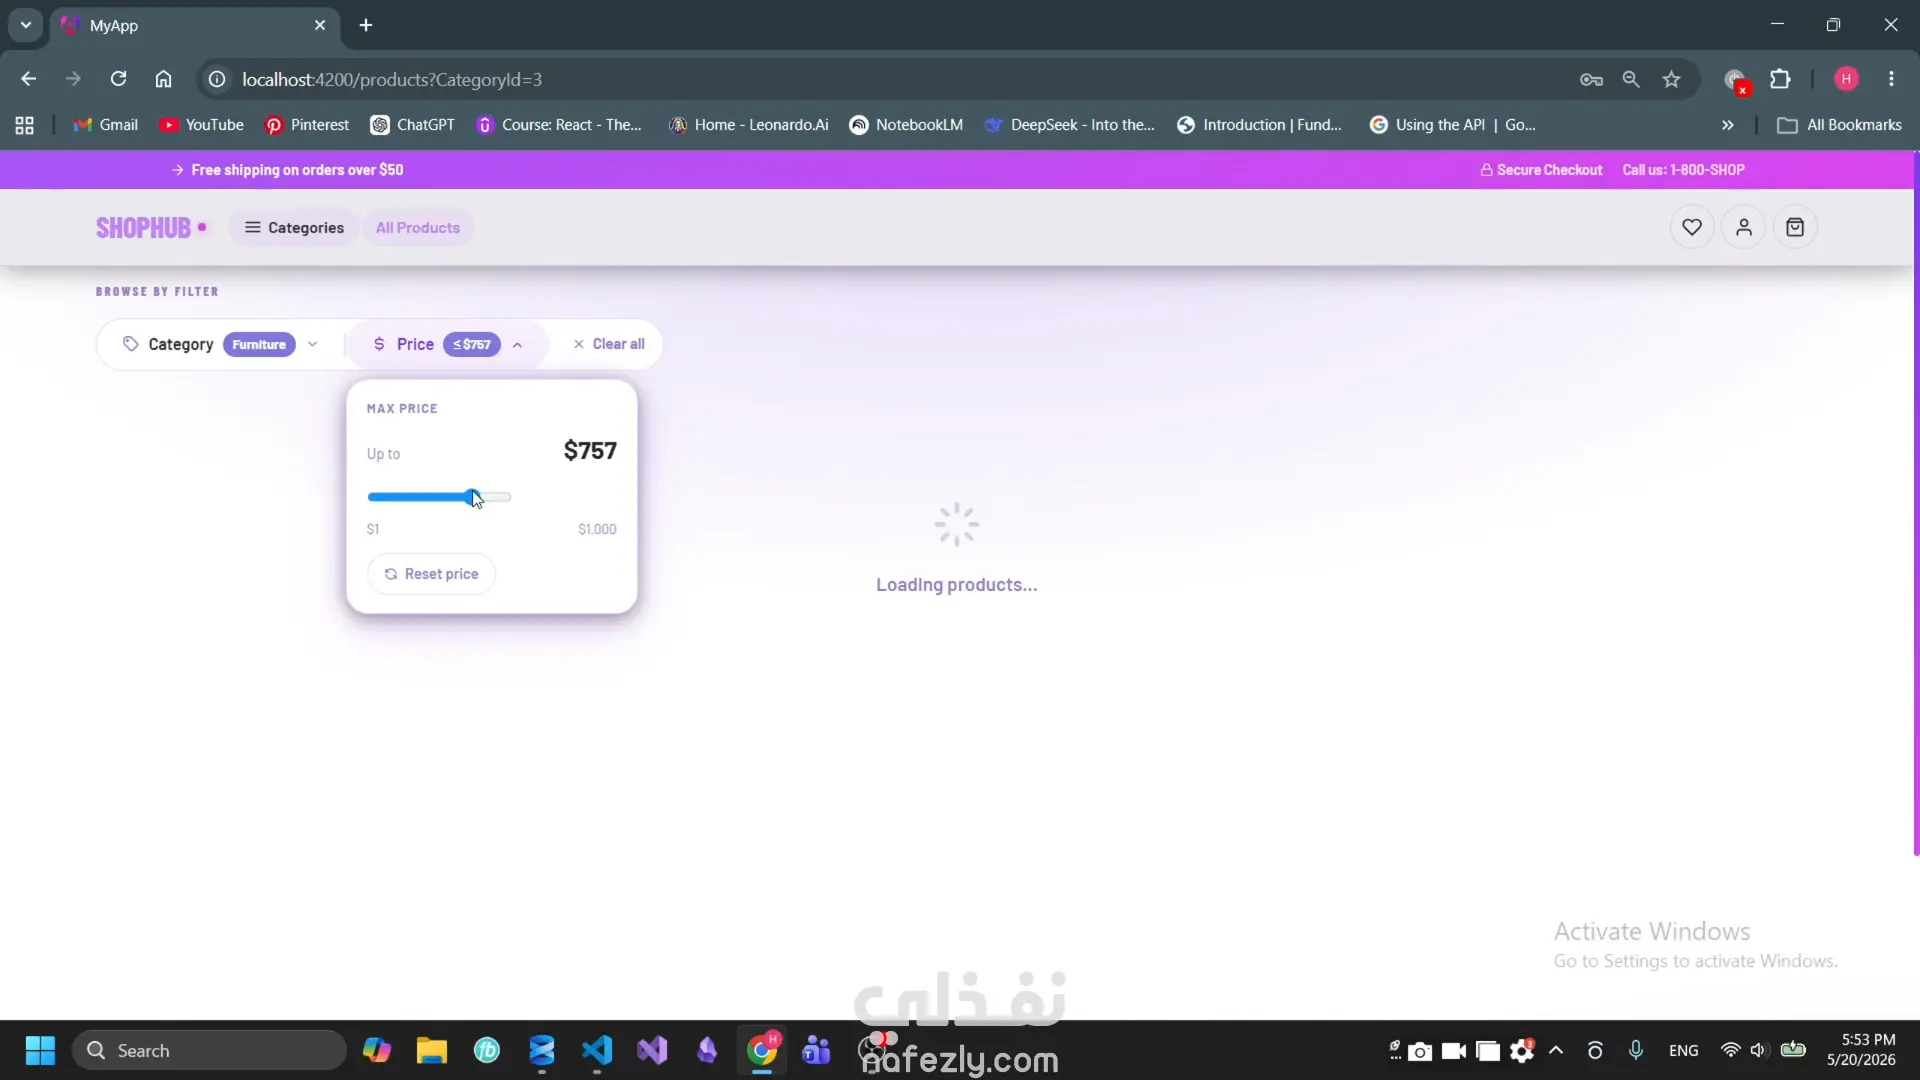Open the clock showing 5:53 PM
The width and height of the screenshot is (1920, 1080).
1861,1050
